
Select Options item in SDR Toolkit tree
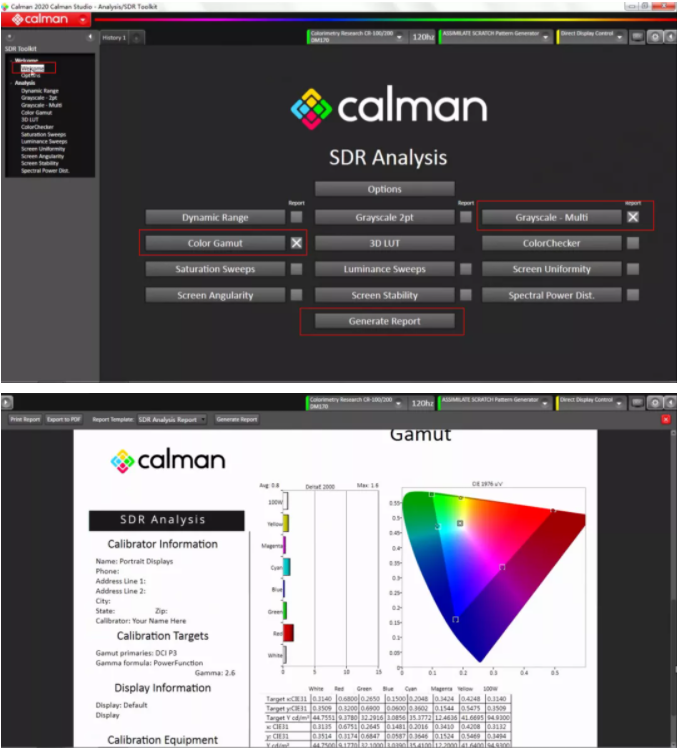31,75
